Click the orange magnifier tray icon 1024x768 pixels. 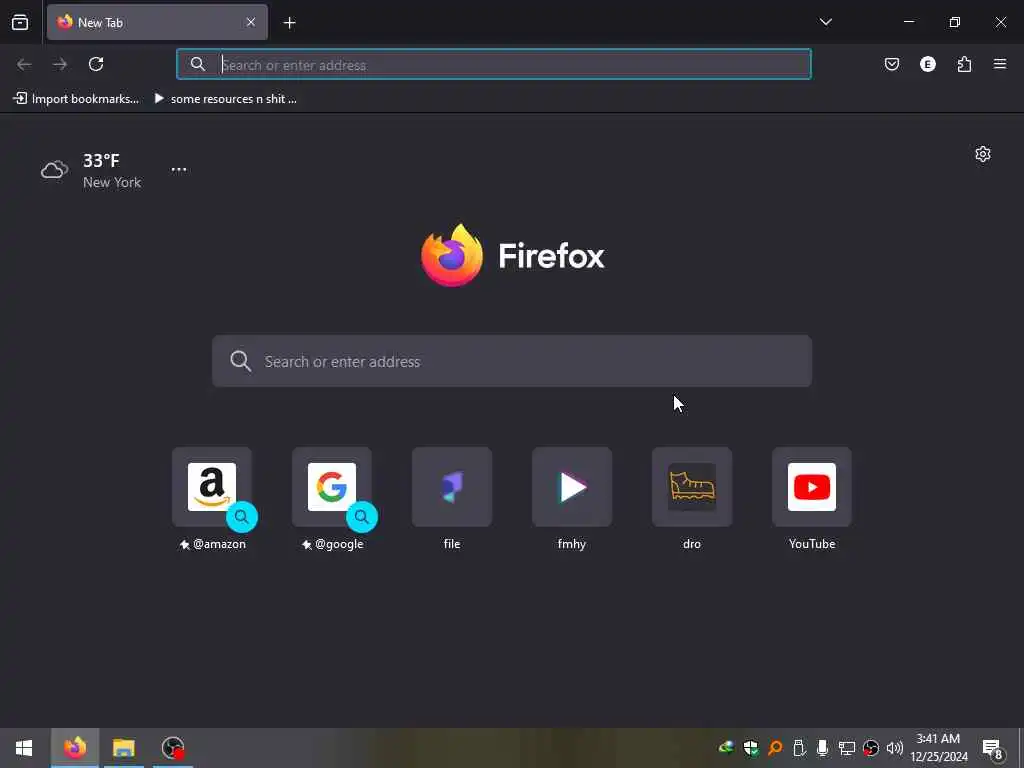pyautogui.click(x=775, y=748)
